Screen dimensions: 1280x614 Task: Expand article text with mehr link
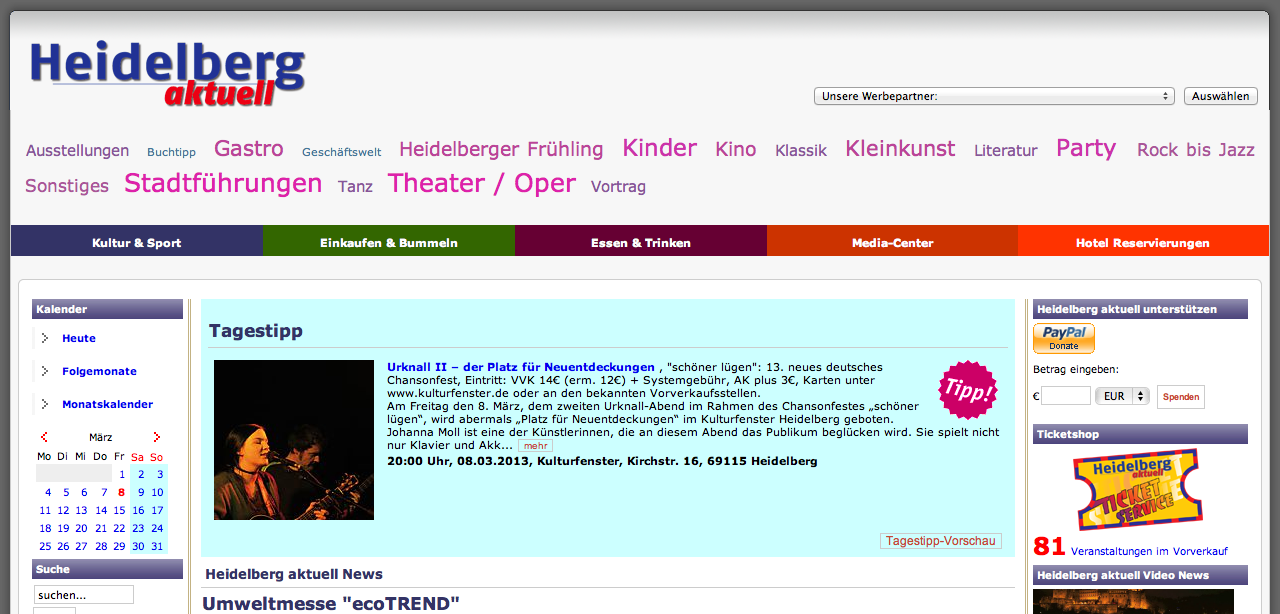(535, 446)
